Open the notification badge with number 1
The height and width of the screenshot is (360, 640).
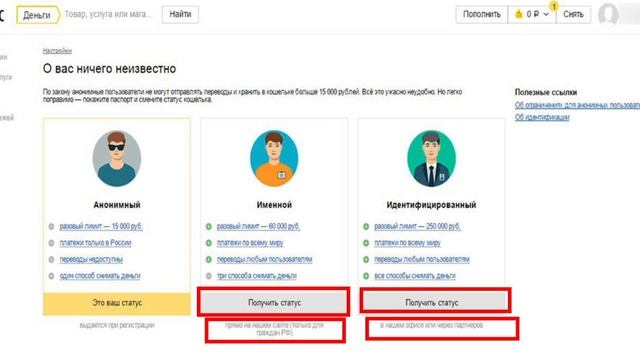(x=554, y=6)
